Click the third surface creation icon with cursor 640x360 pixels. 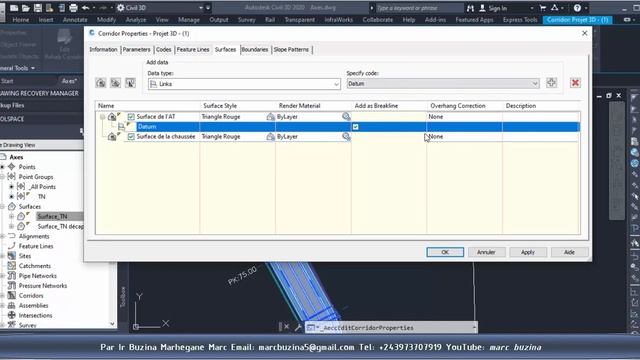click(x=130, y=83)
